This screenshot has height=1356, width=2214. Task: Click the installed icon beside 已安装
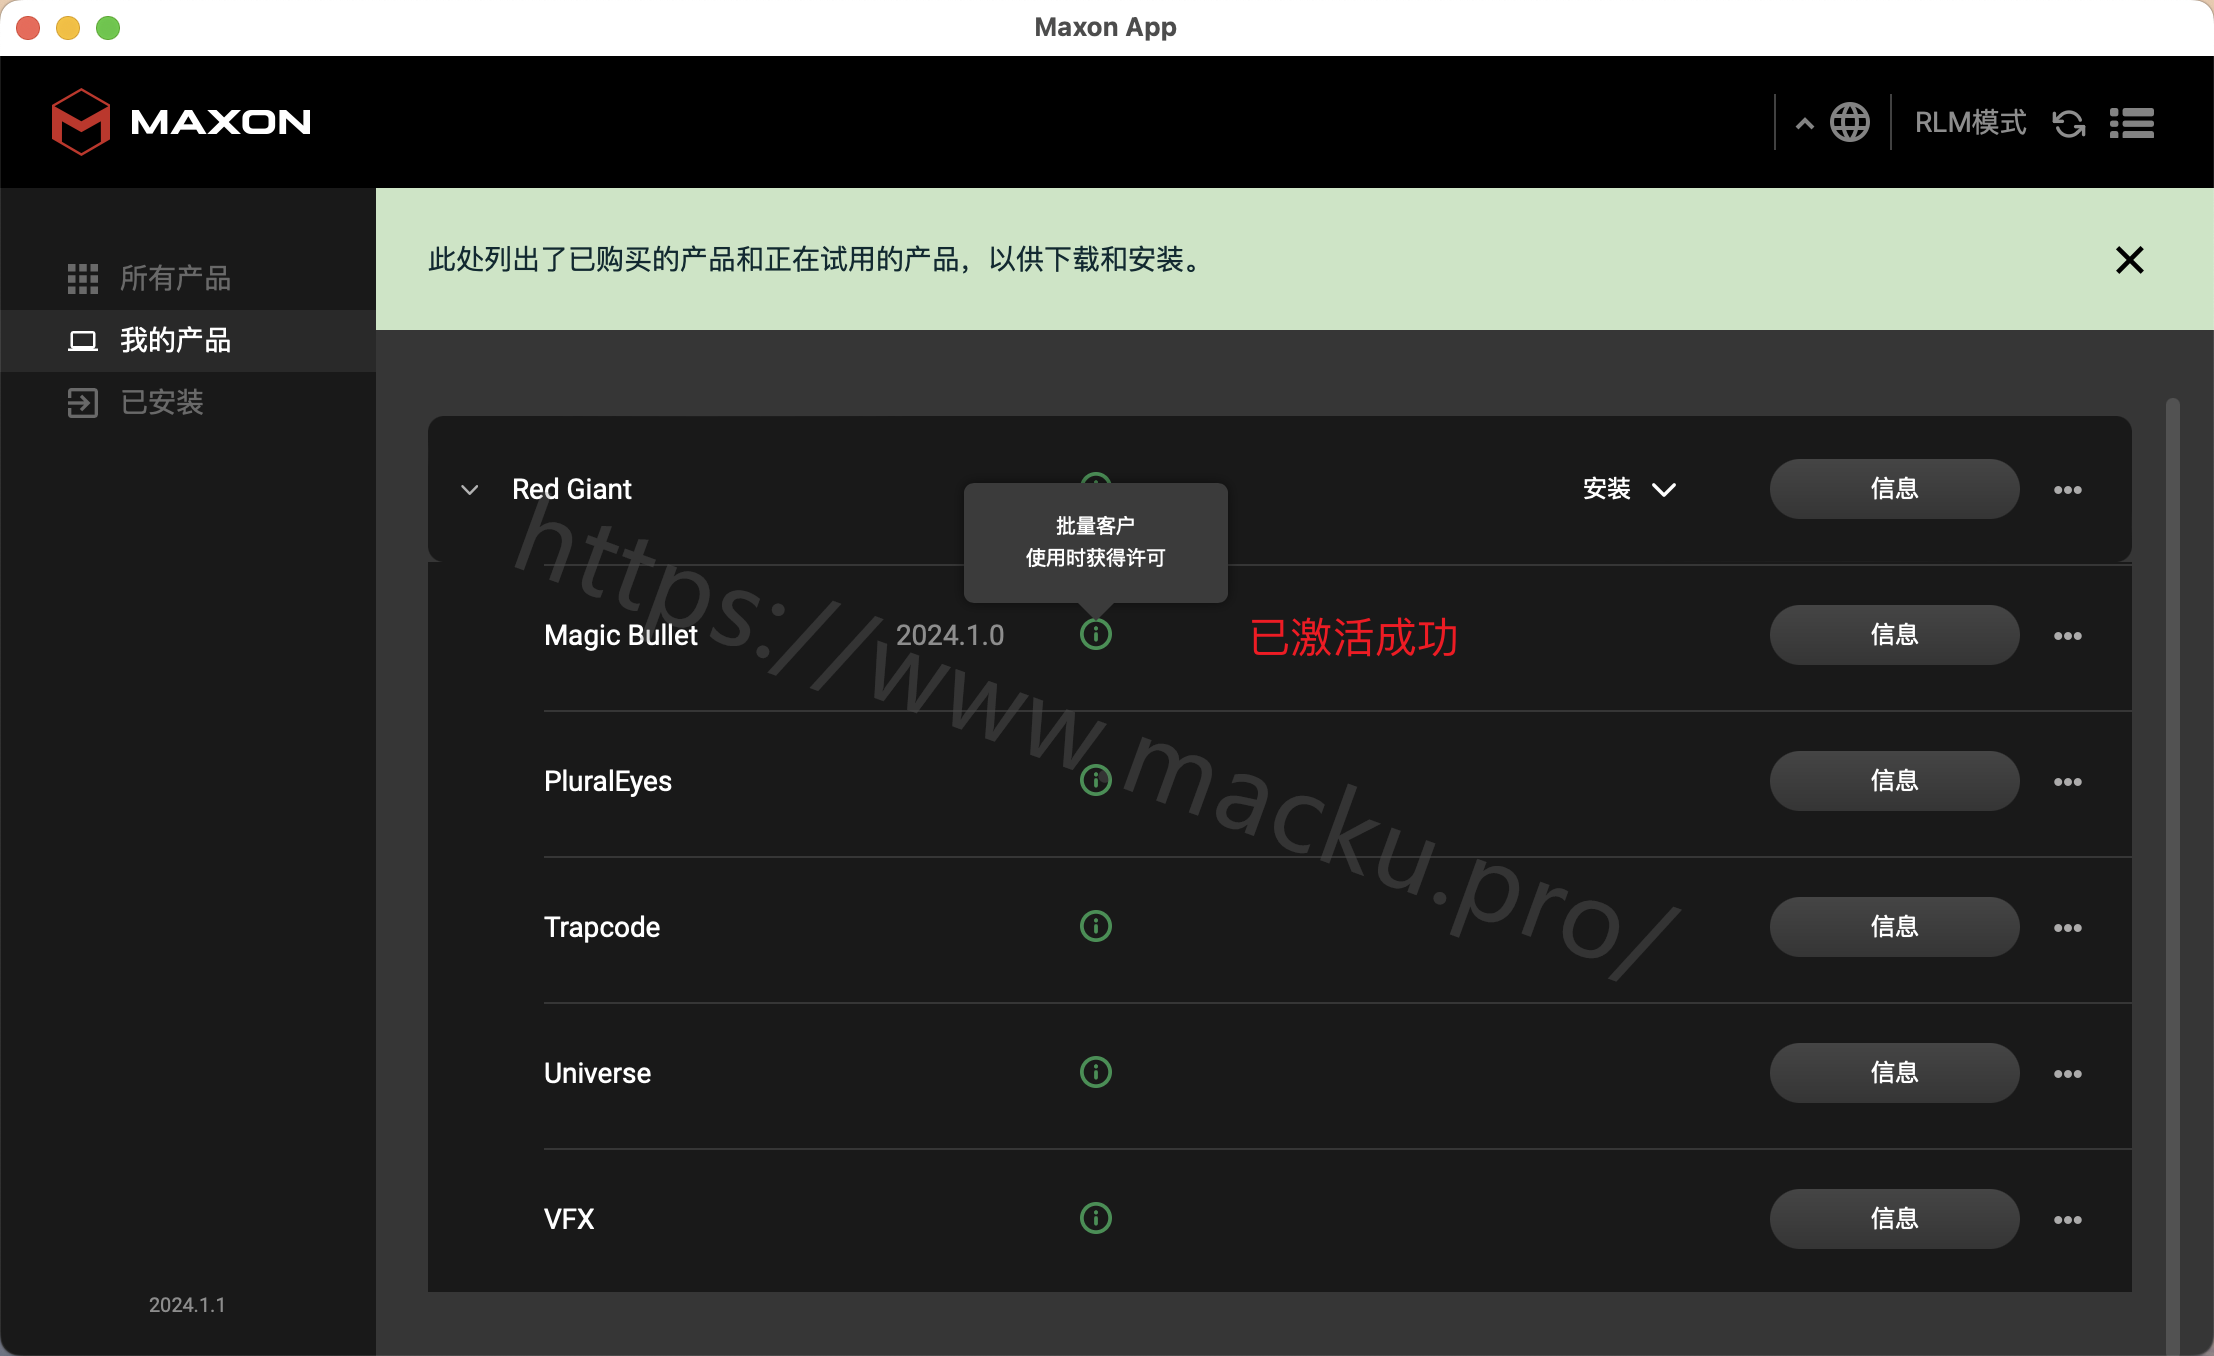point(83,403)
